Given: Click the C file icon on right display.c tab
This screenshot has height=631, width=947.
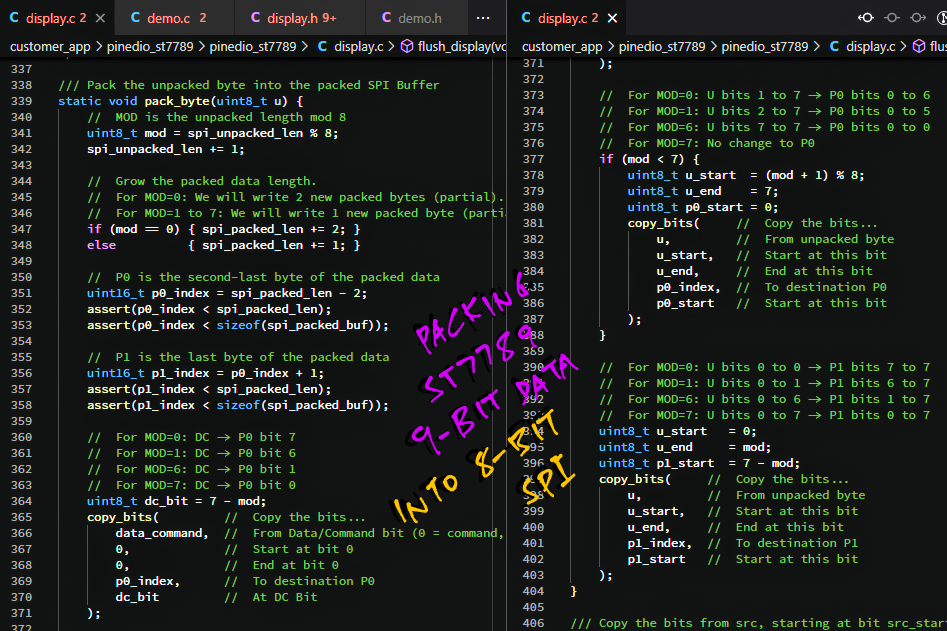Looking at the screenshot, I should pos(526,18).
